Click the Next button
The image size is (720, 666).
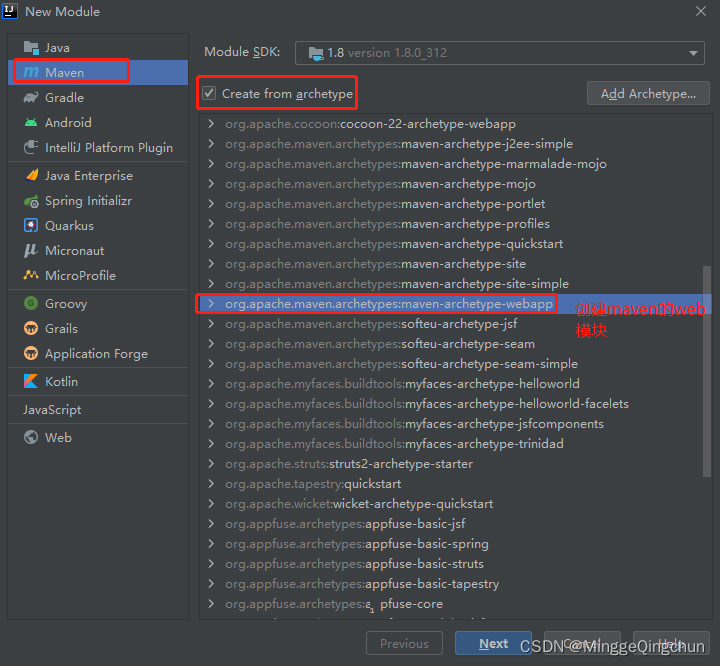tap(493, 643)
